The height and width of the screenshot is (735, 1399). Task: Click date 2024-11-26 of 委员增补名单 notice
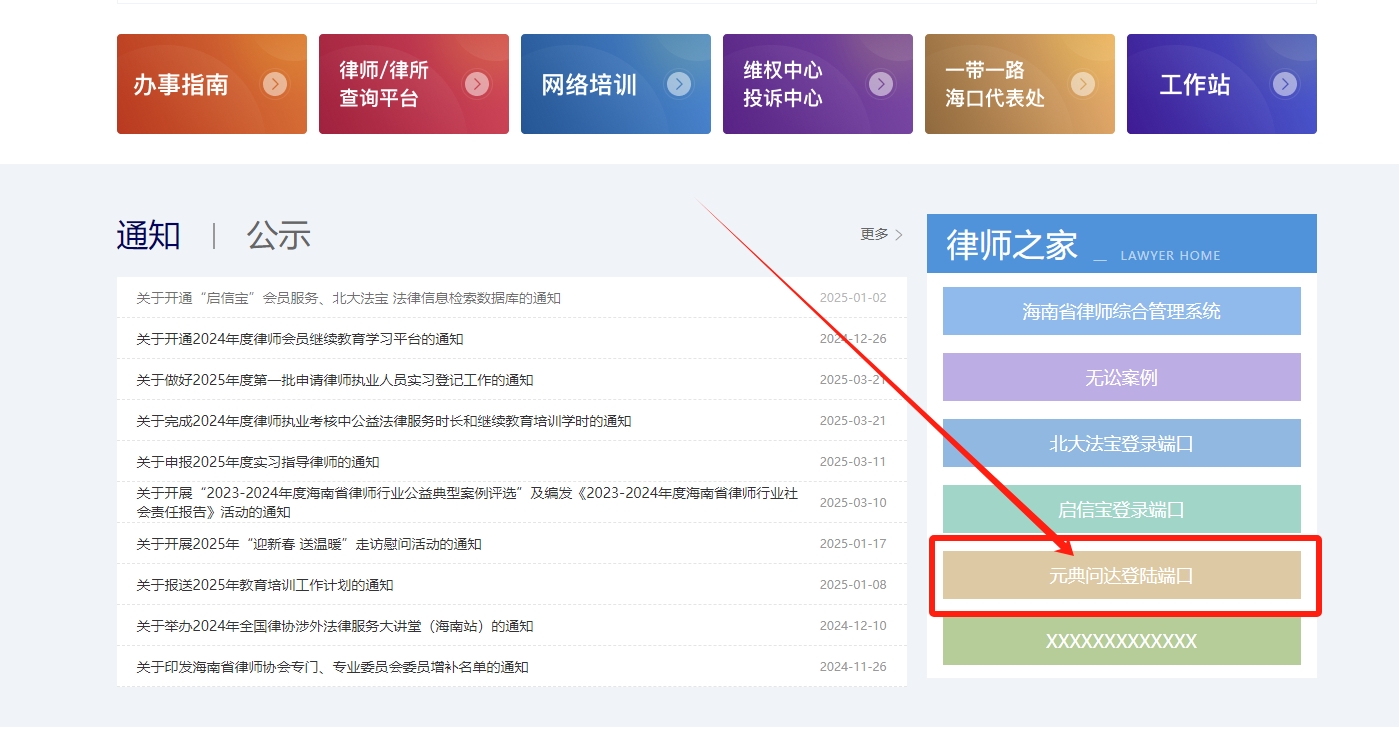point(853,667)
